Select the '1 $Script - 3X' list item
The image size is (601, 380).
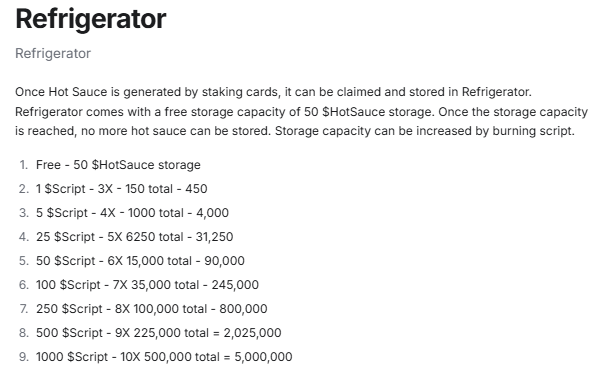[122, 189]
